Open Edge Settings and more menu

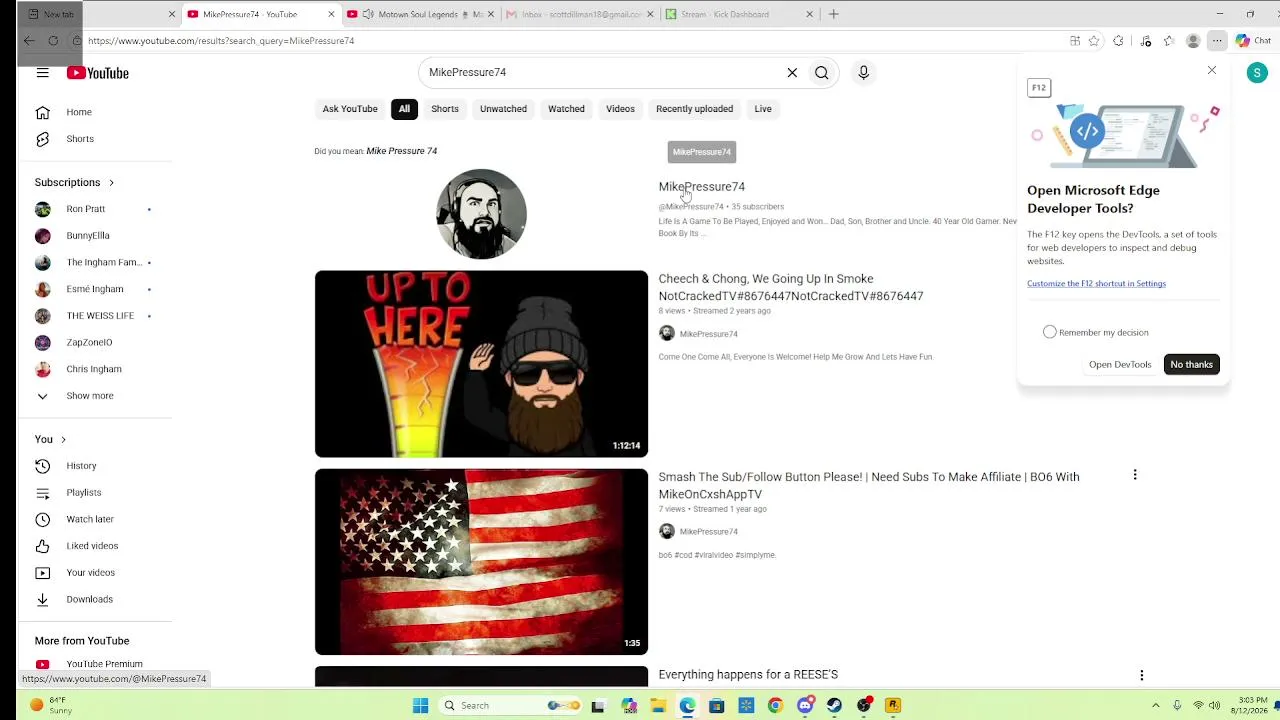(x=1217, y=41)
